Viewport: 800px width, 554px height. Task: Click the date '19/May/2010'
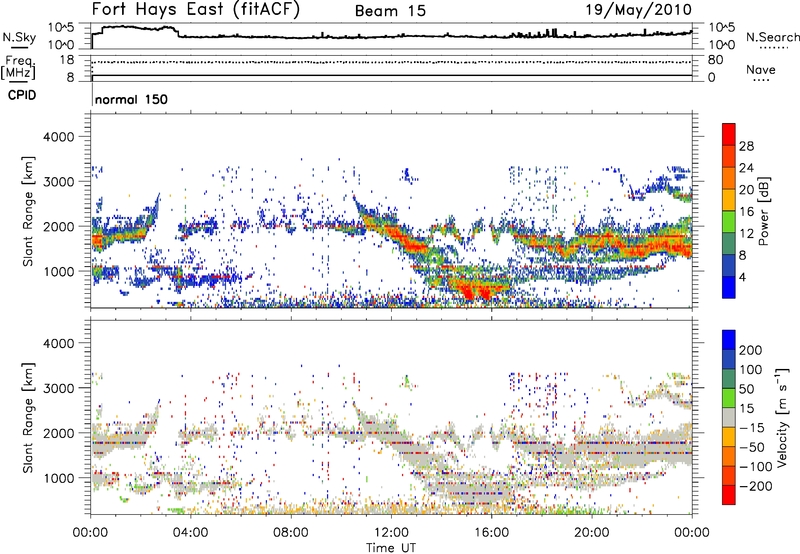(x=638, y=10)
